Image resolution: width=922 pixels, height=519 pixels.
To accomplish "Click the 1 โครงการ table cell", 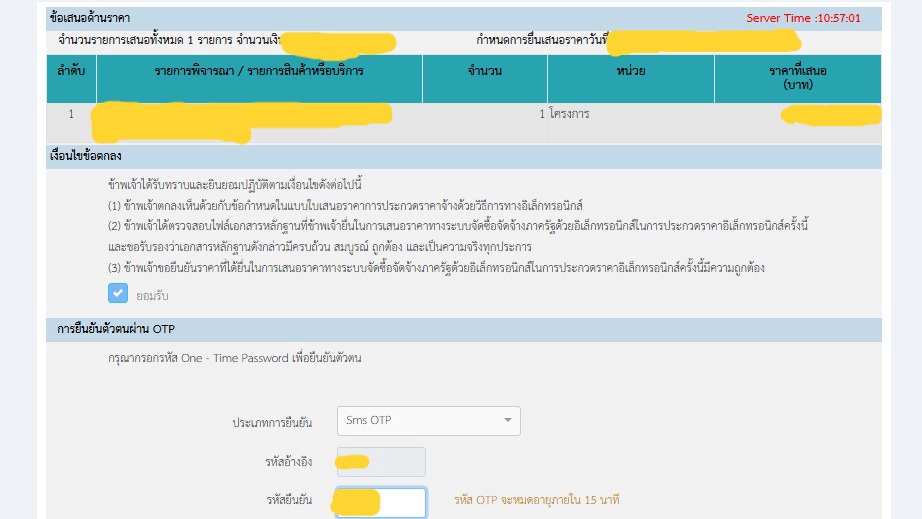I will pos(565,114).
